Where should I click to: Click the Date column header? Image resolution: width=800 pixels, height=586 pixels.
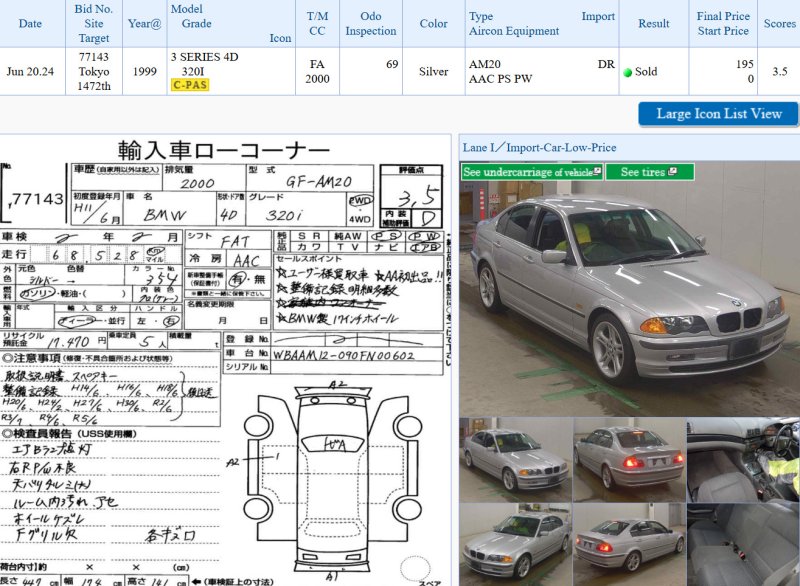pyautogui.click(x=30, y=23)
